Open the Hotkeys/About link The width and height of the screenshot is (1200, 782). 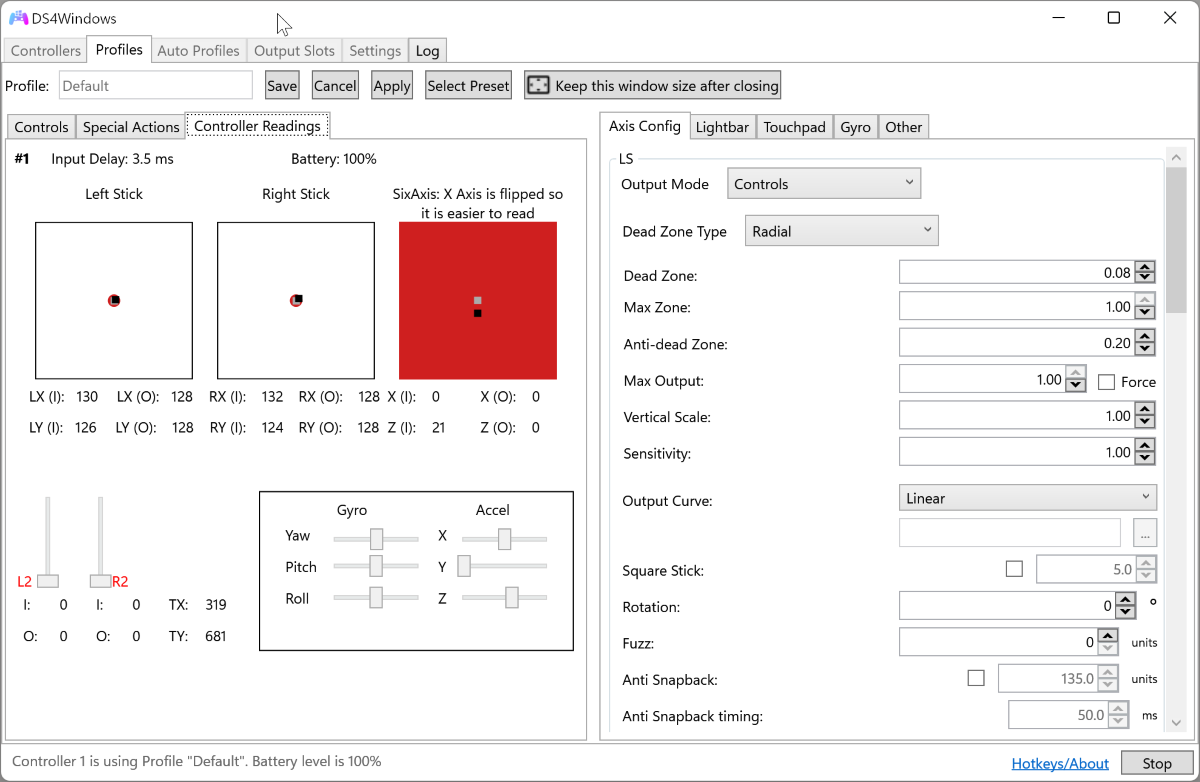[x=1060, y=763]
